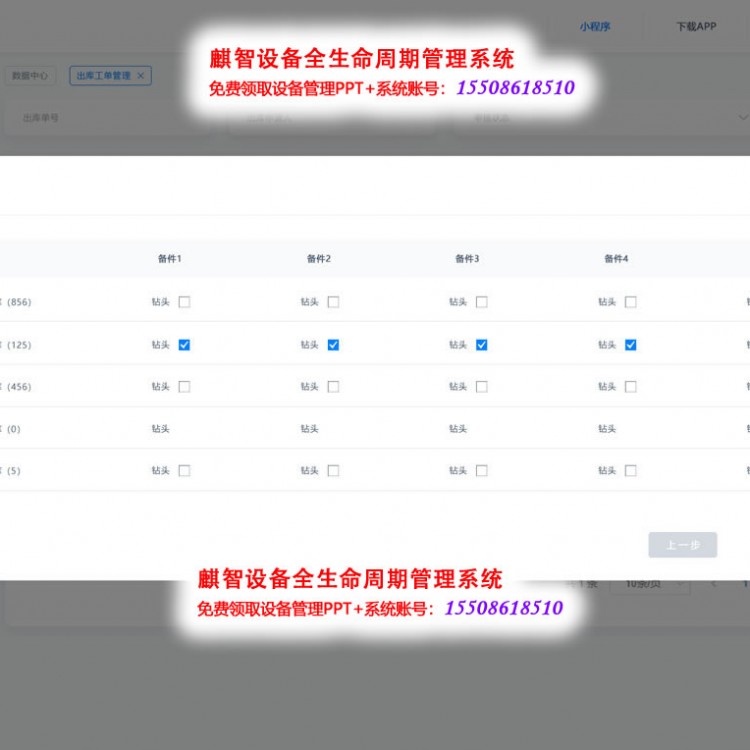The height and width of the screenshot is (750, 750).
Task: Check 备件2 钻头 checkbox in the (456) row
Action: click(333, 387)
